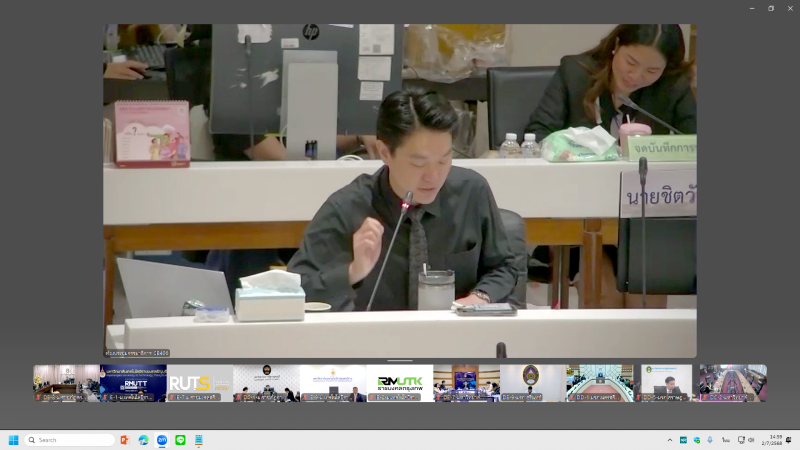
Task: Click the taskbar Search box
Action: click(x=70, y=440)
